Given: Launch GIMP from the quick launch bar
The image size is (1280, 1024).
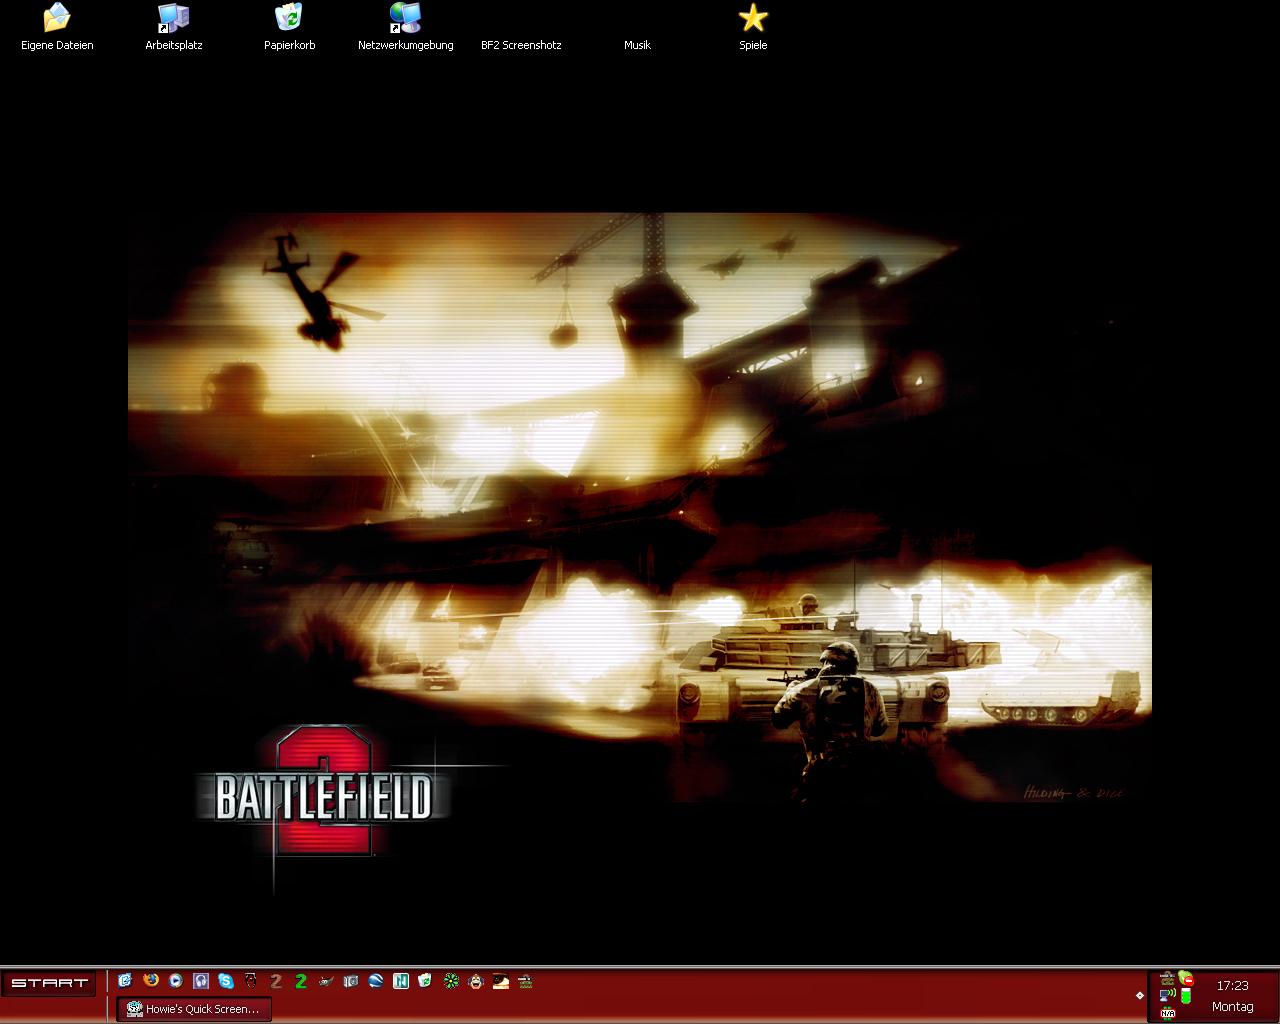Looking at the screenshot, I should (x=326, y=981).
